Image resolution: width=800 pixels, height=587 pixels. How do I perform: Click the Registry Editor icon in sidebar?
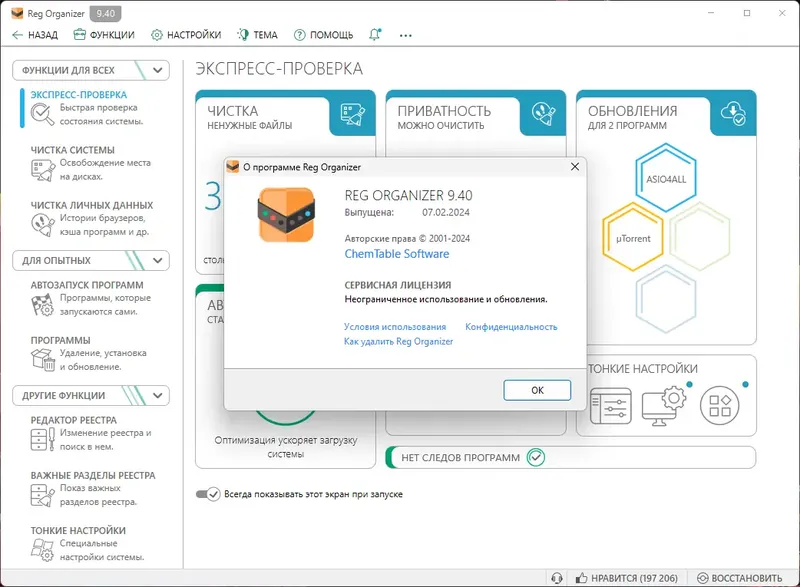[42, 439]
